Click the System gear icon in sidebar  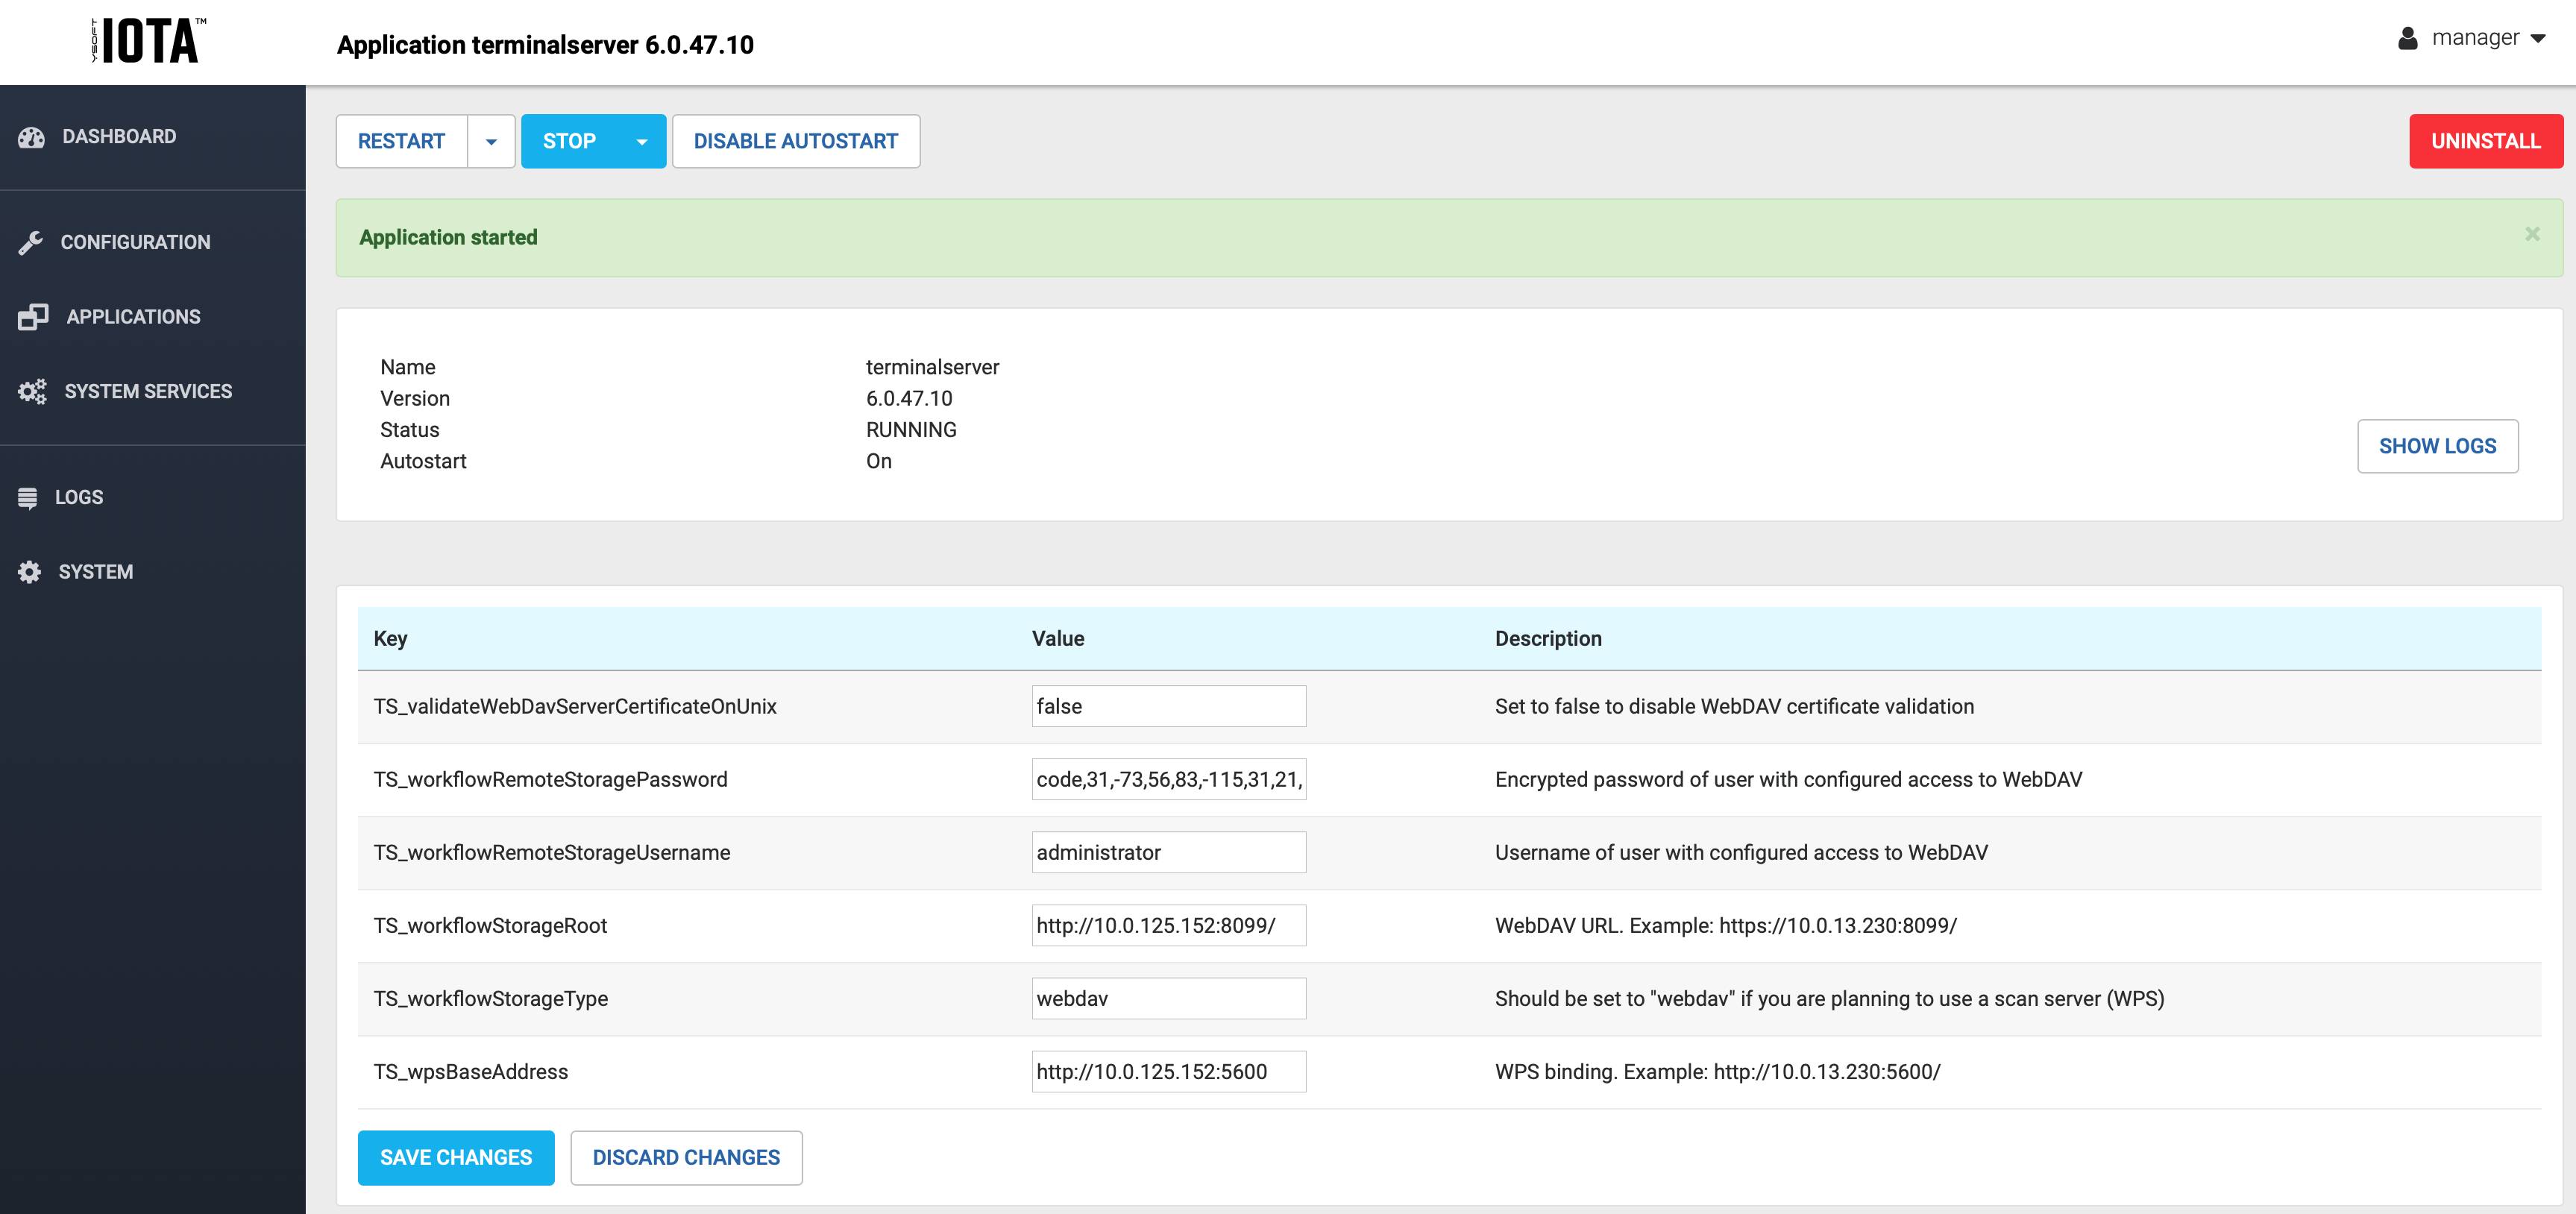28,571
